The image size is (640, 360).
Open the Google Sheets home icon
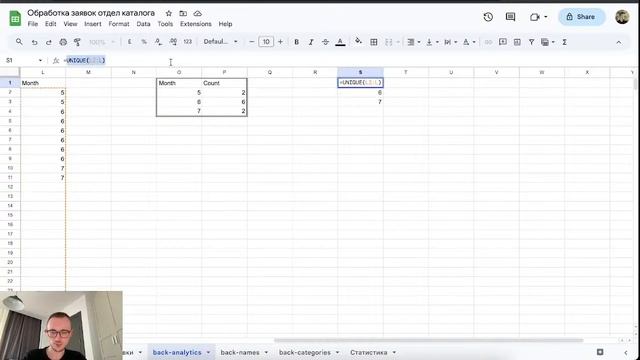pos(15,18)
